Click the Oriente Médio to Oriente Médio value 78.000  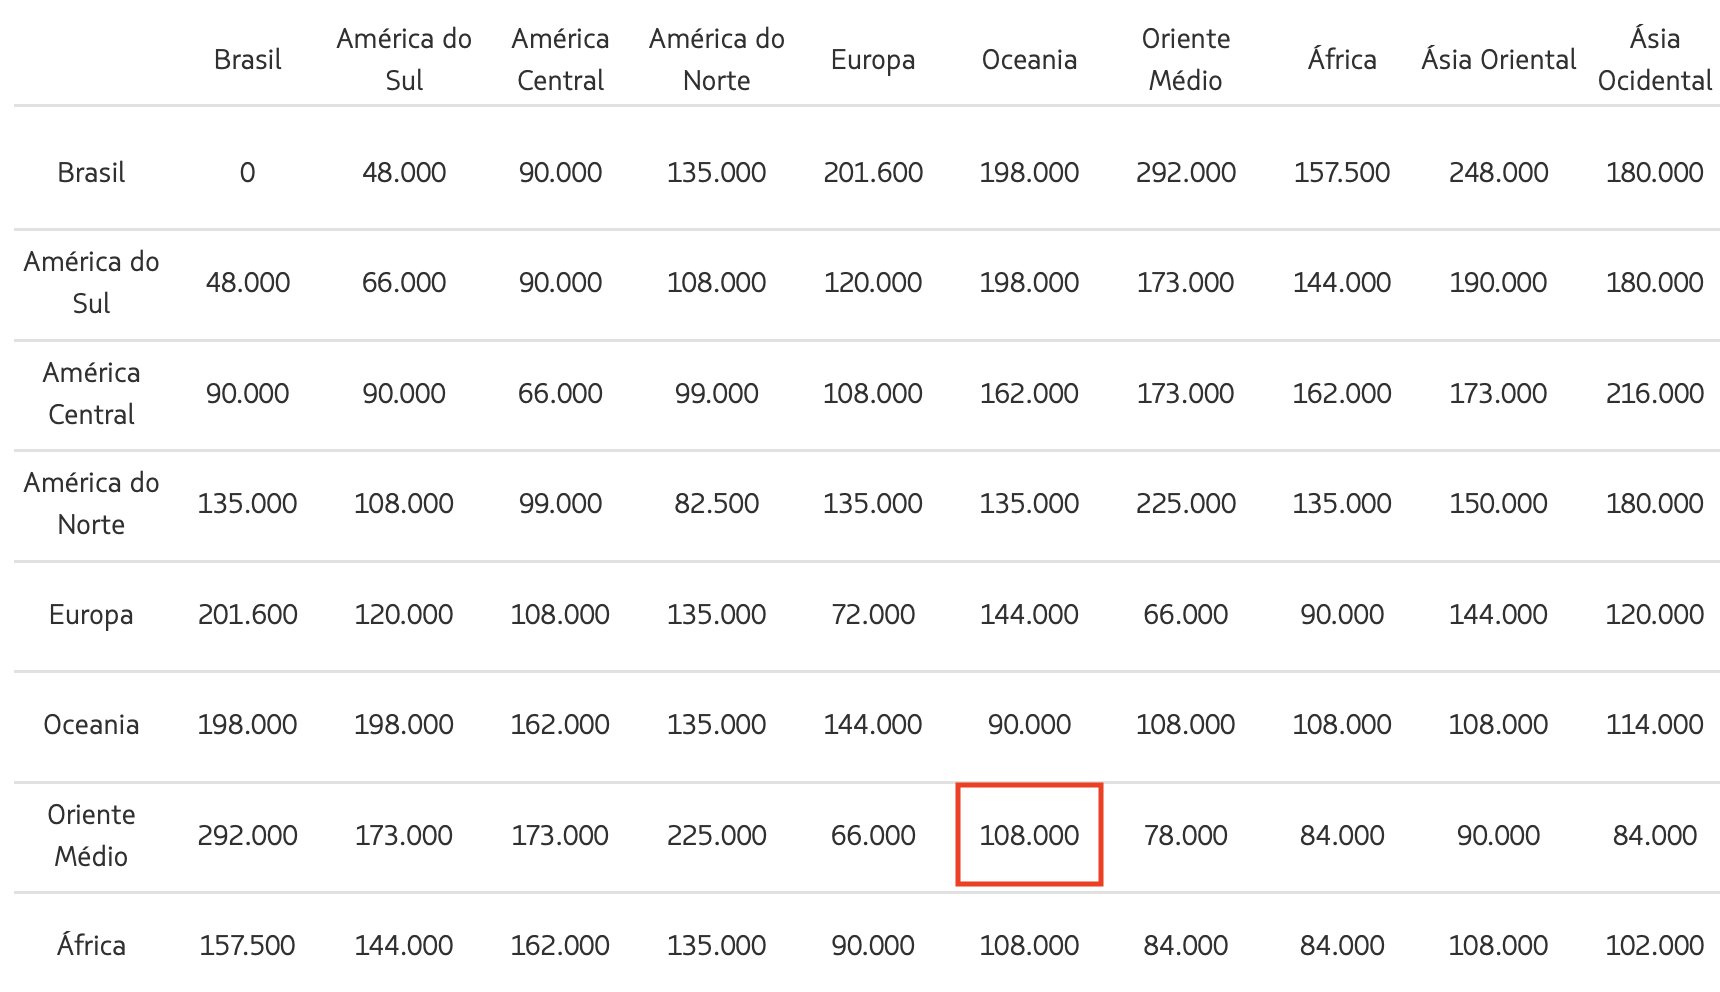coord(1185,835)
